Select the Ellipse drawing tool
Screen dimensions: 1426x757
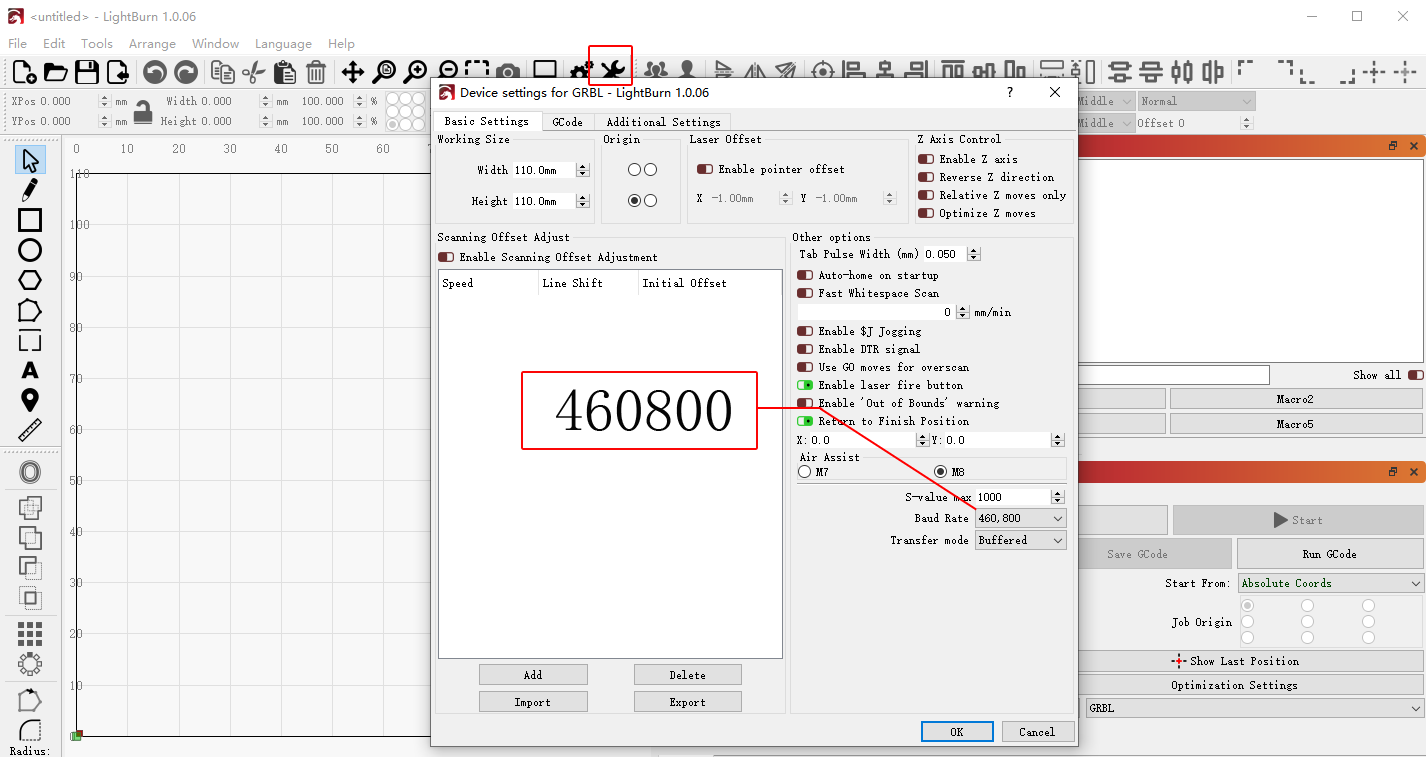pyautogui.click(x=30, y=250)
